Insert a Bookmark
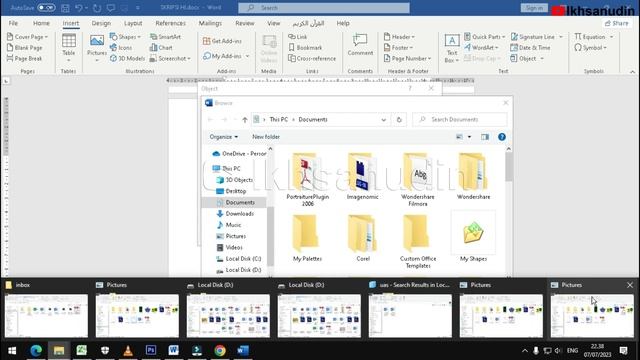The image size is (640, 360). click(x=305, y=48)
